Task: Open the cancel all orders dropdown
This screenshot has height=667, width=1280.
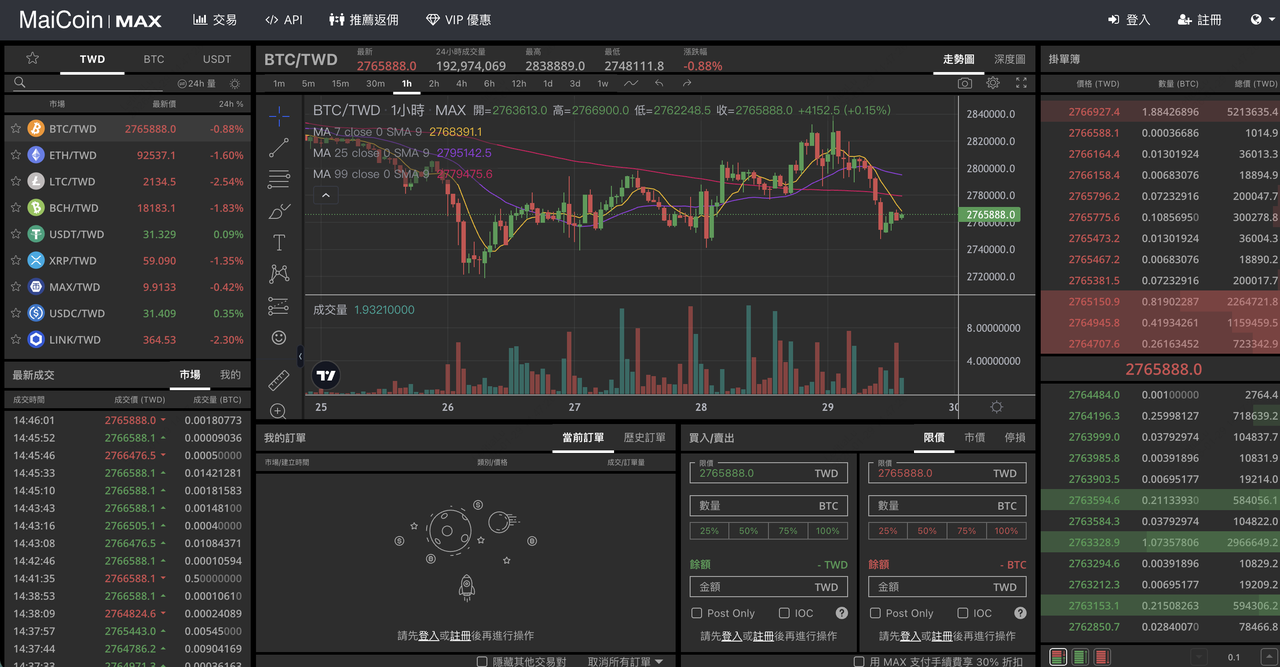Action: pyautogui.click(x=626, y=662)
